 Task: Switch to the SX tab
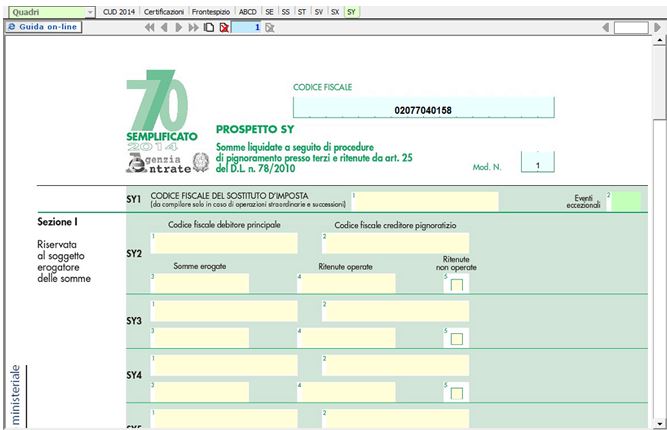click(335, 12)
